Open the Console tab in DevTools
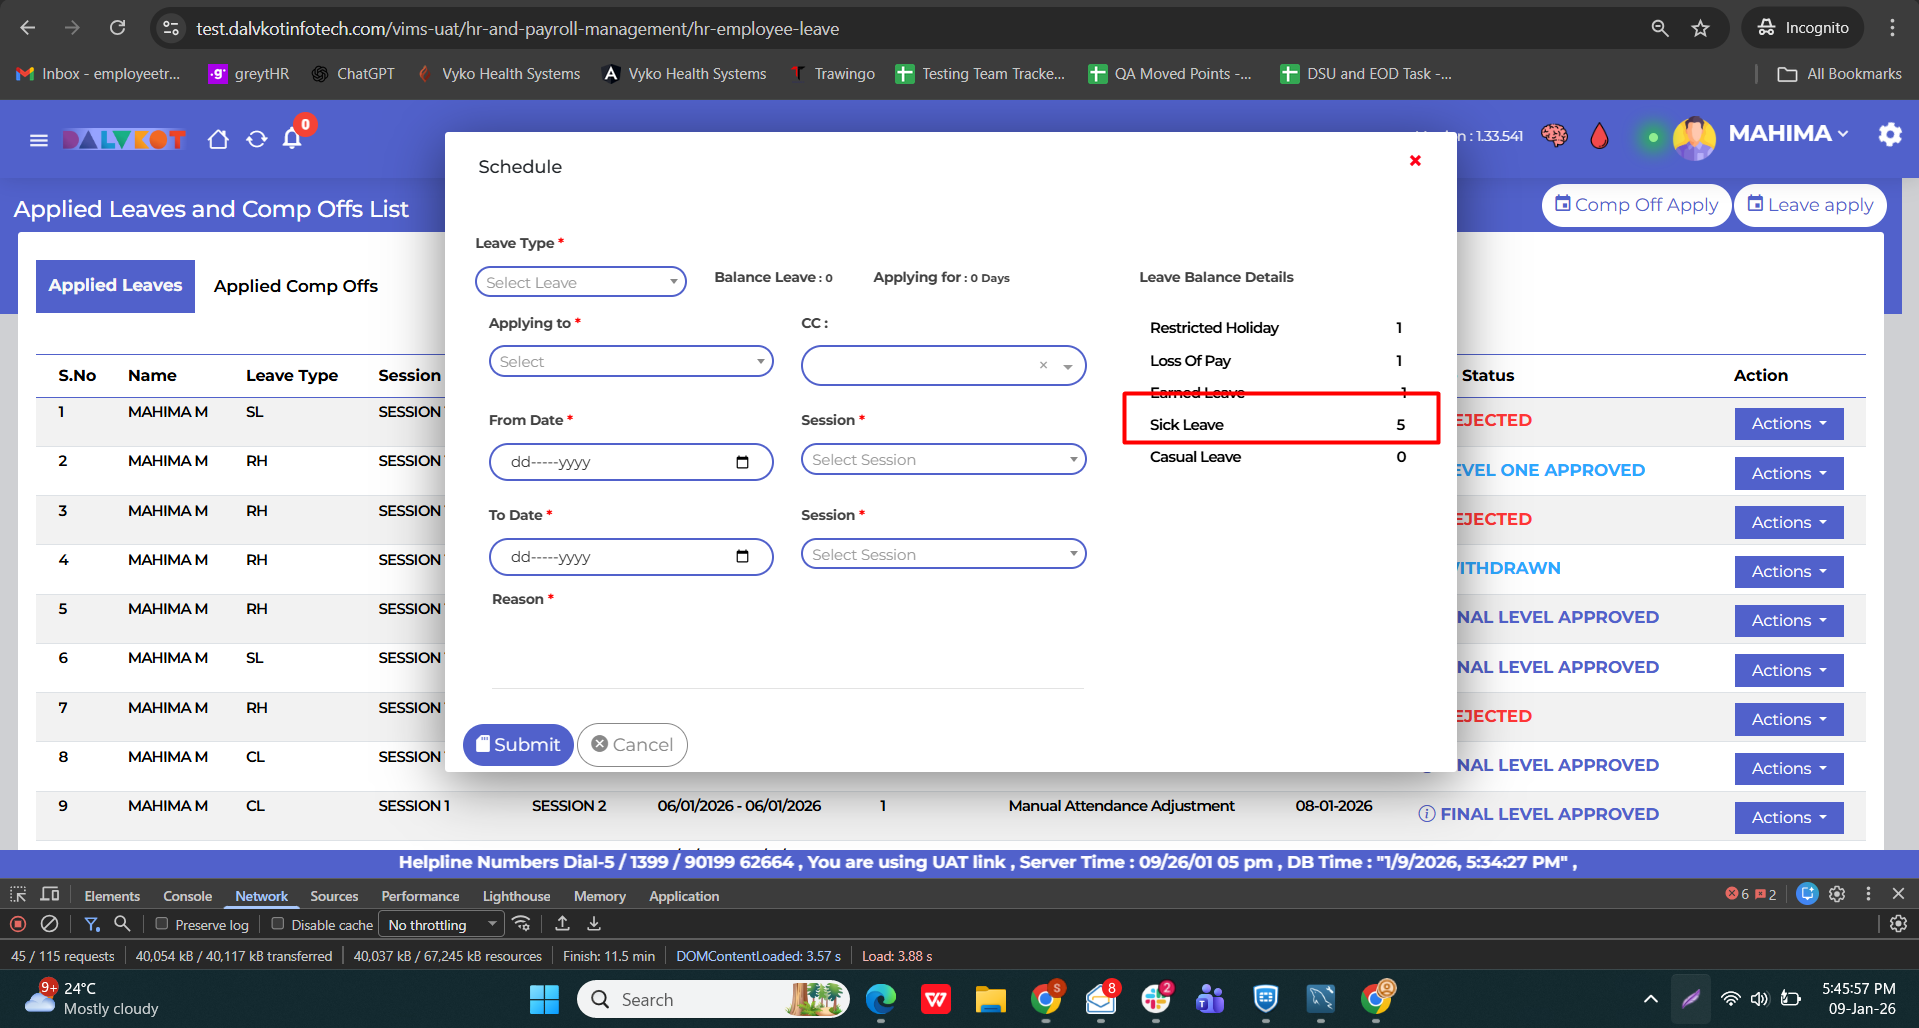 (187, 896)
